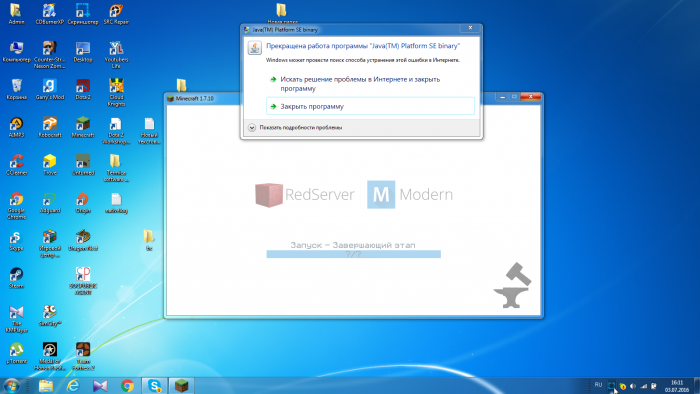Open Google Chrome desktop shortcut

pos(17,206)
